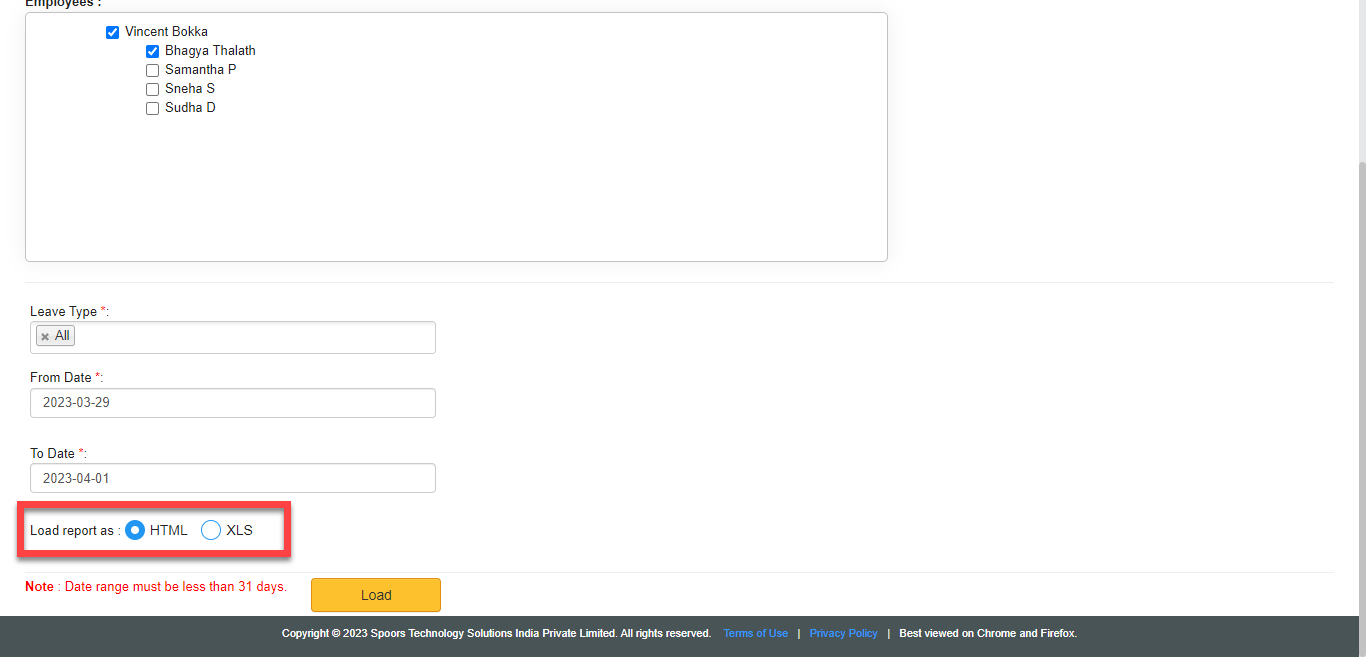Viewport: 1366px width, 657px height.
Task: Click the Sudha D name text
Action: (x=190, y=108)
